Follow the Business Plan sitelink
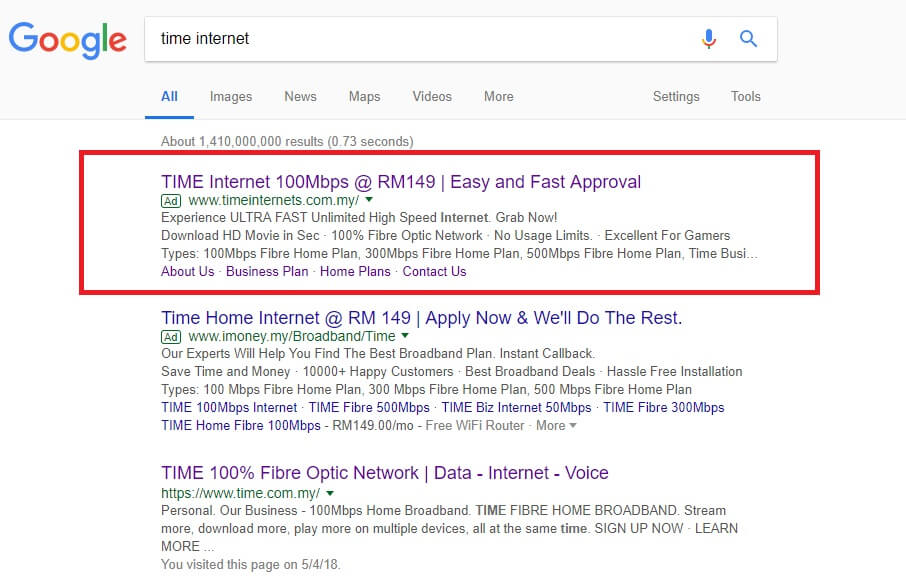This screenshot has width=906, height=582. 267,271
